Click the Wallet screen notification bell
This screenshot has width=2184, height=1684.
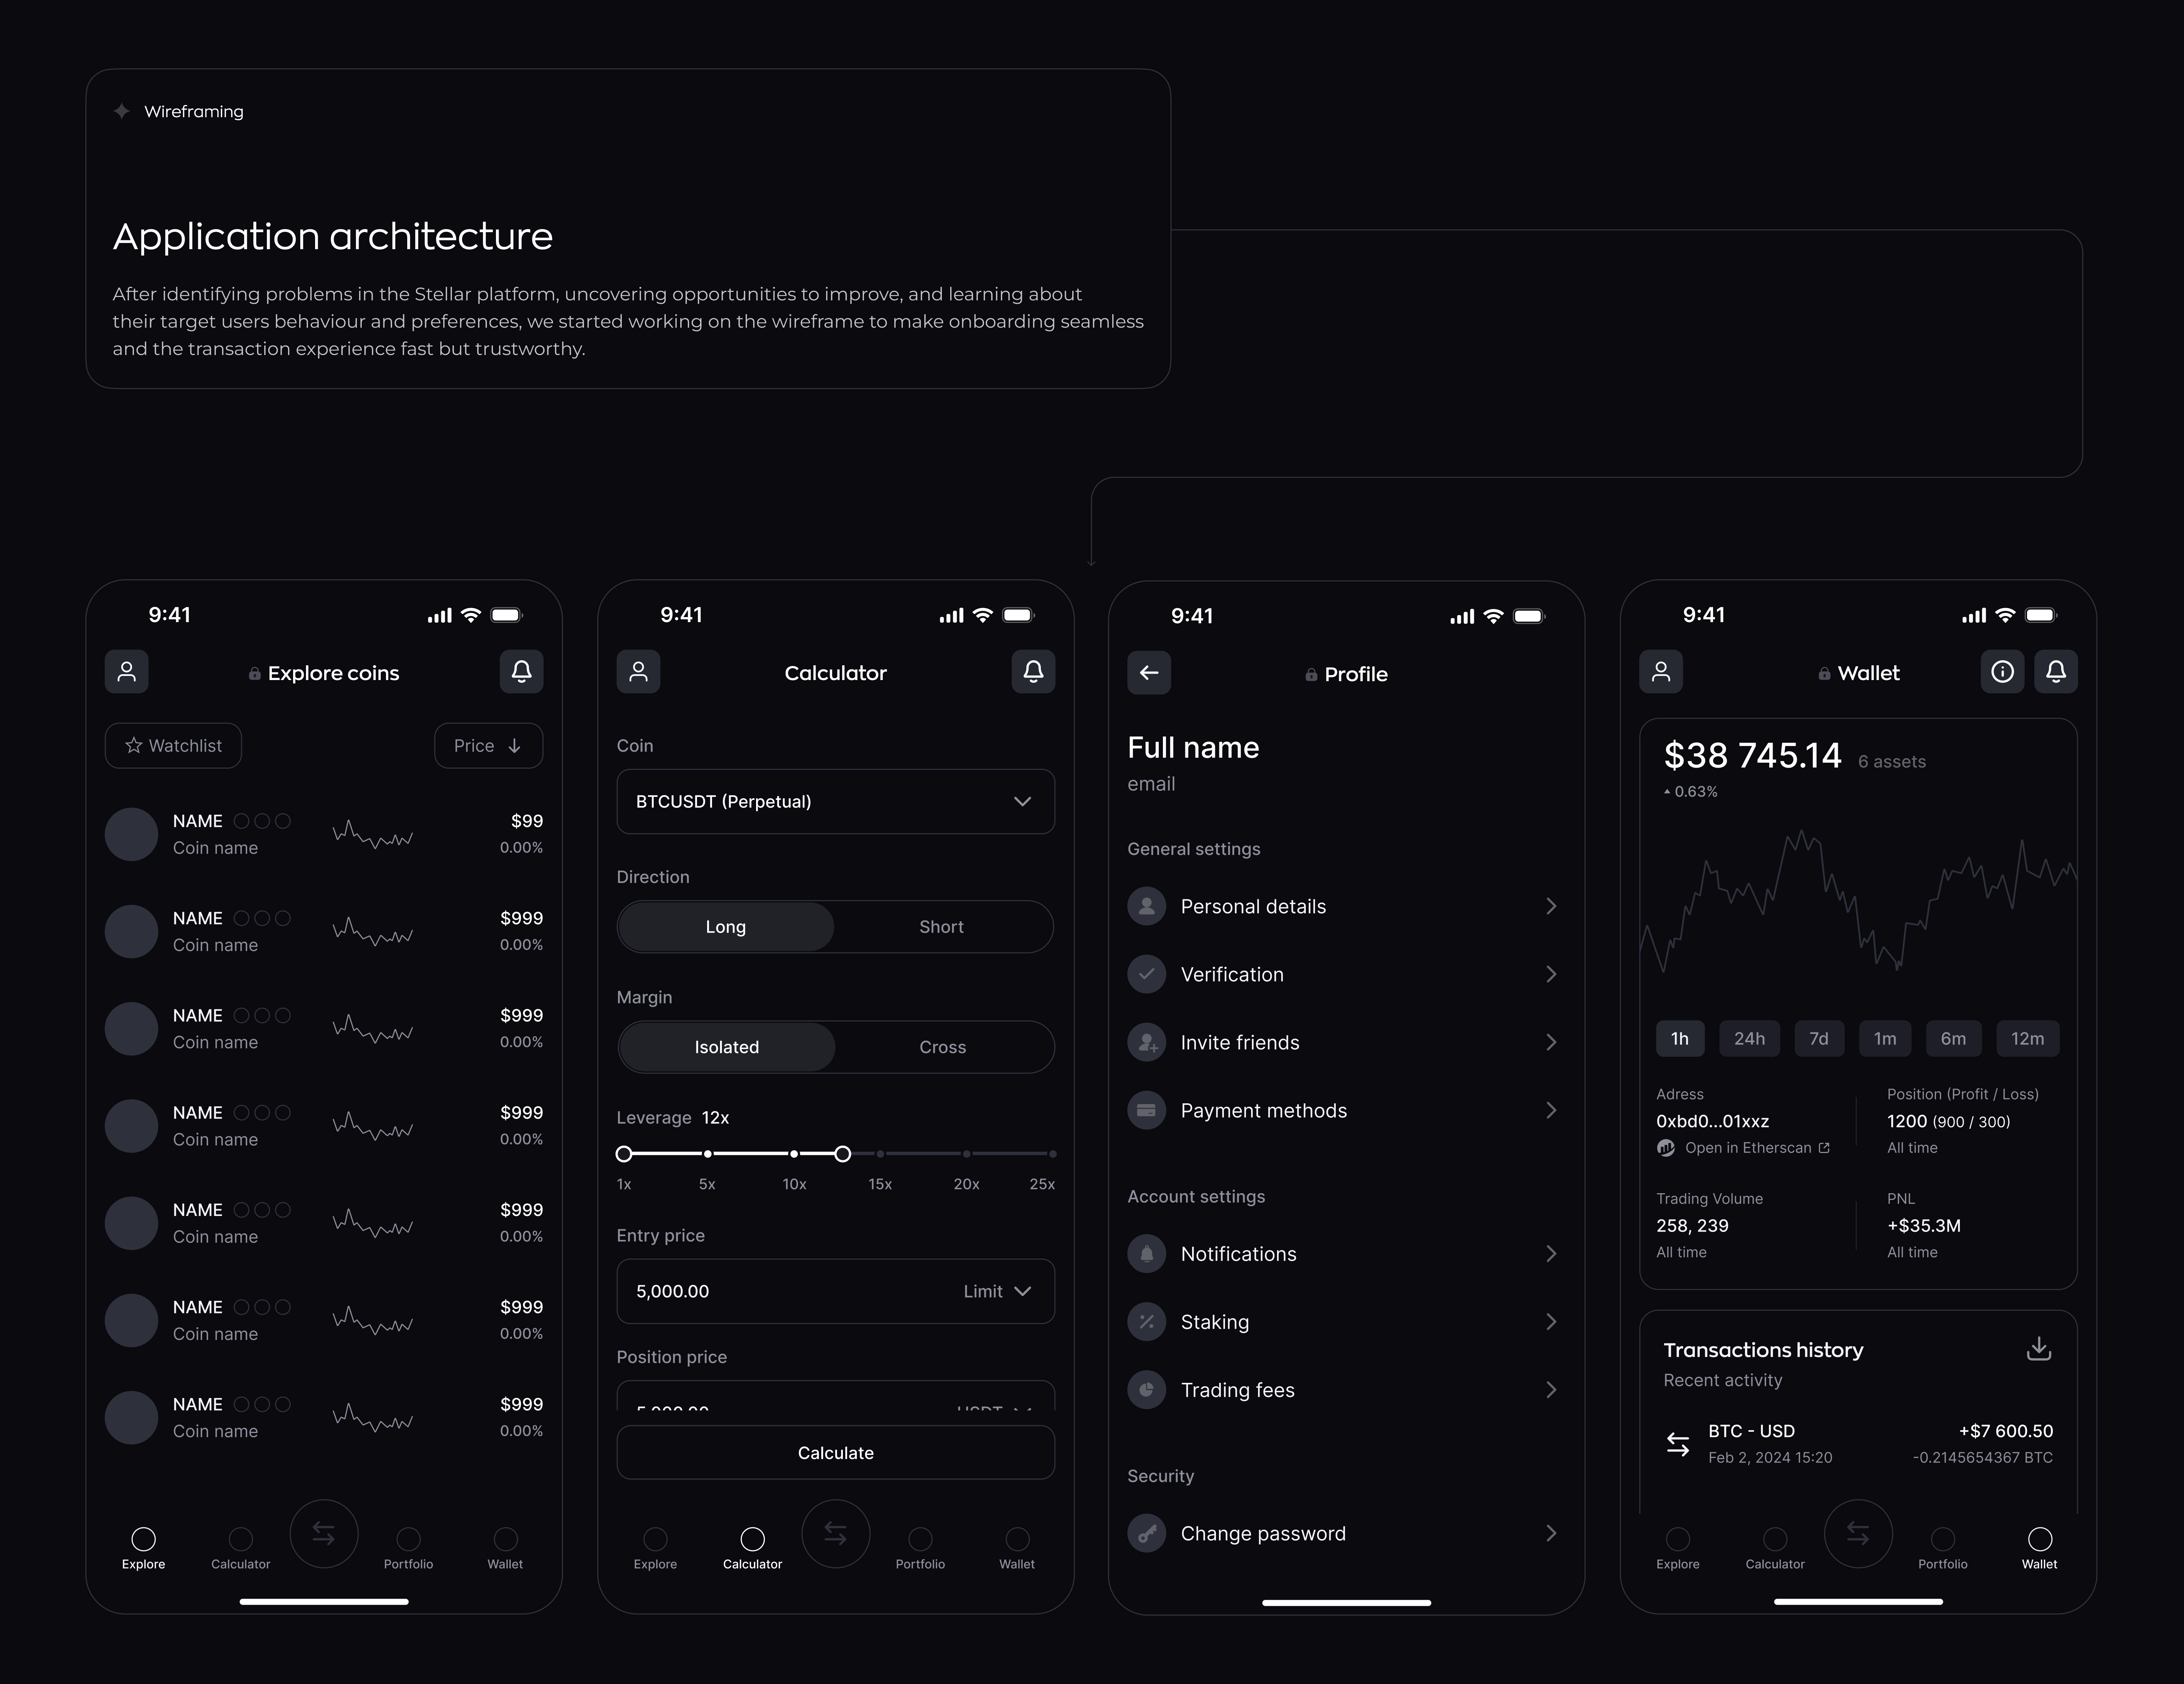[x=2055, y=672]
